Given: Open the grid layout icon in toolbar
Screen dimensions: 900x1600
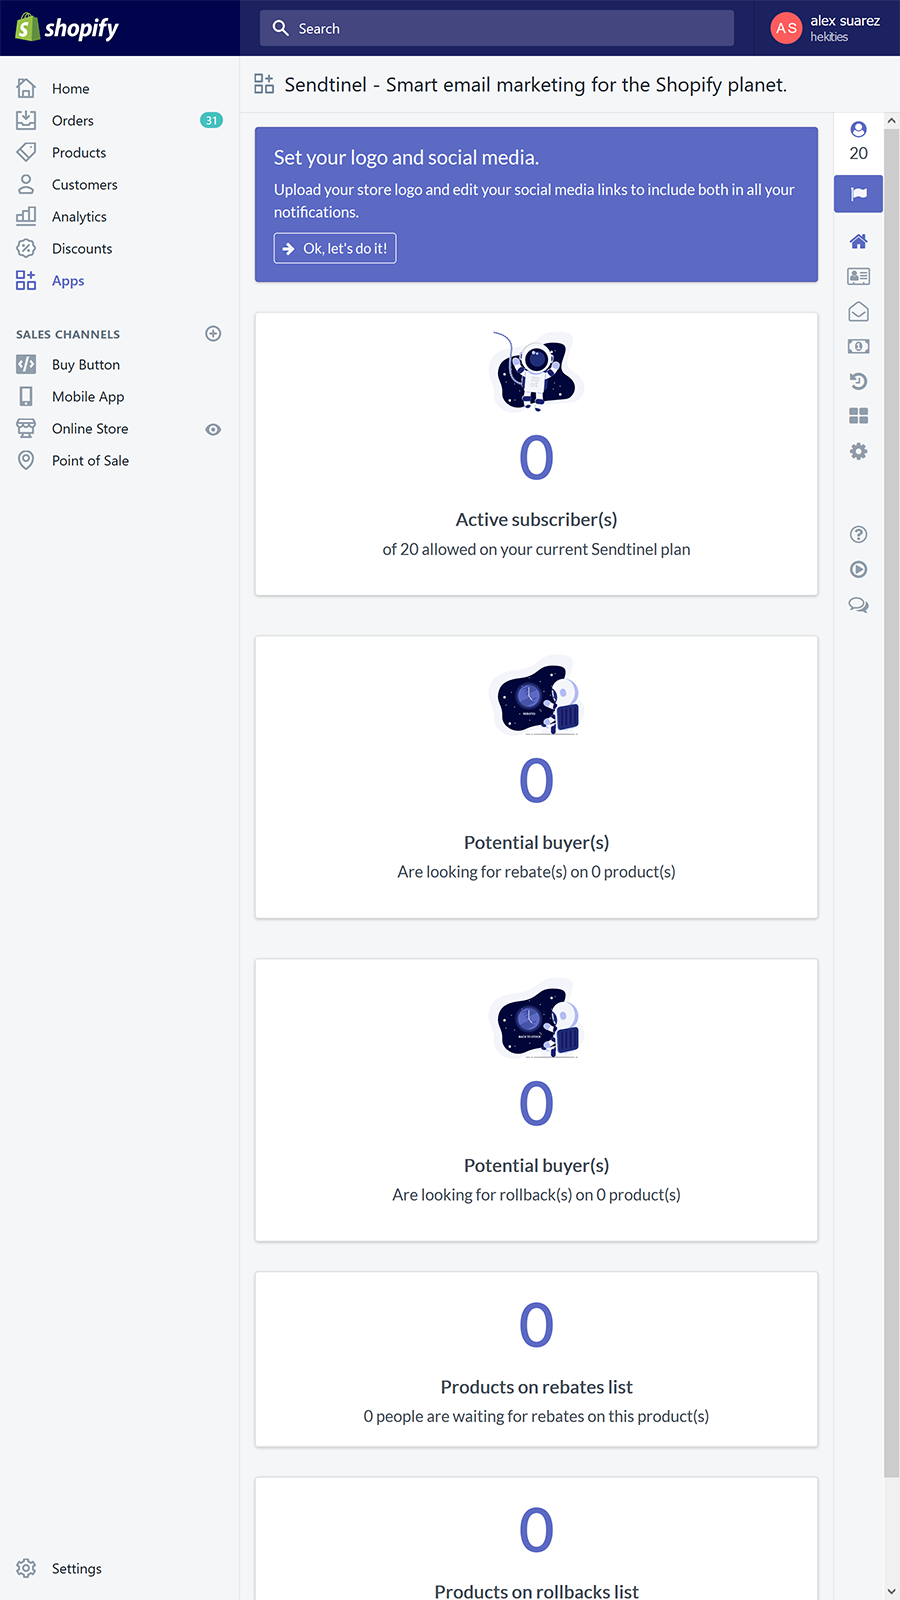Looking at the screenshot, I should point(858,416).
